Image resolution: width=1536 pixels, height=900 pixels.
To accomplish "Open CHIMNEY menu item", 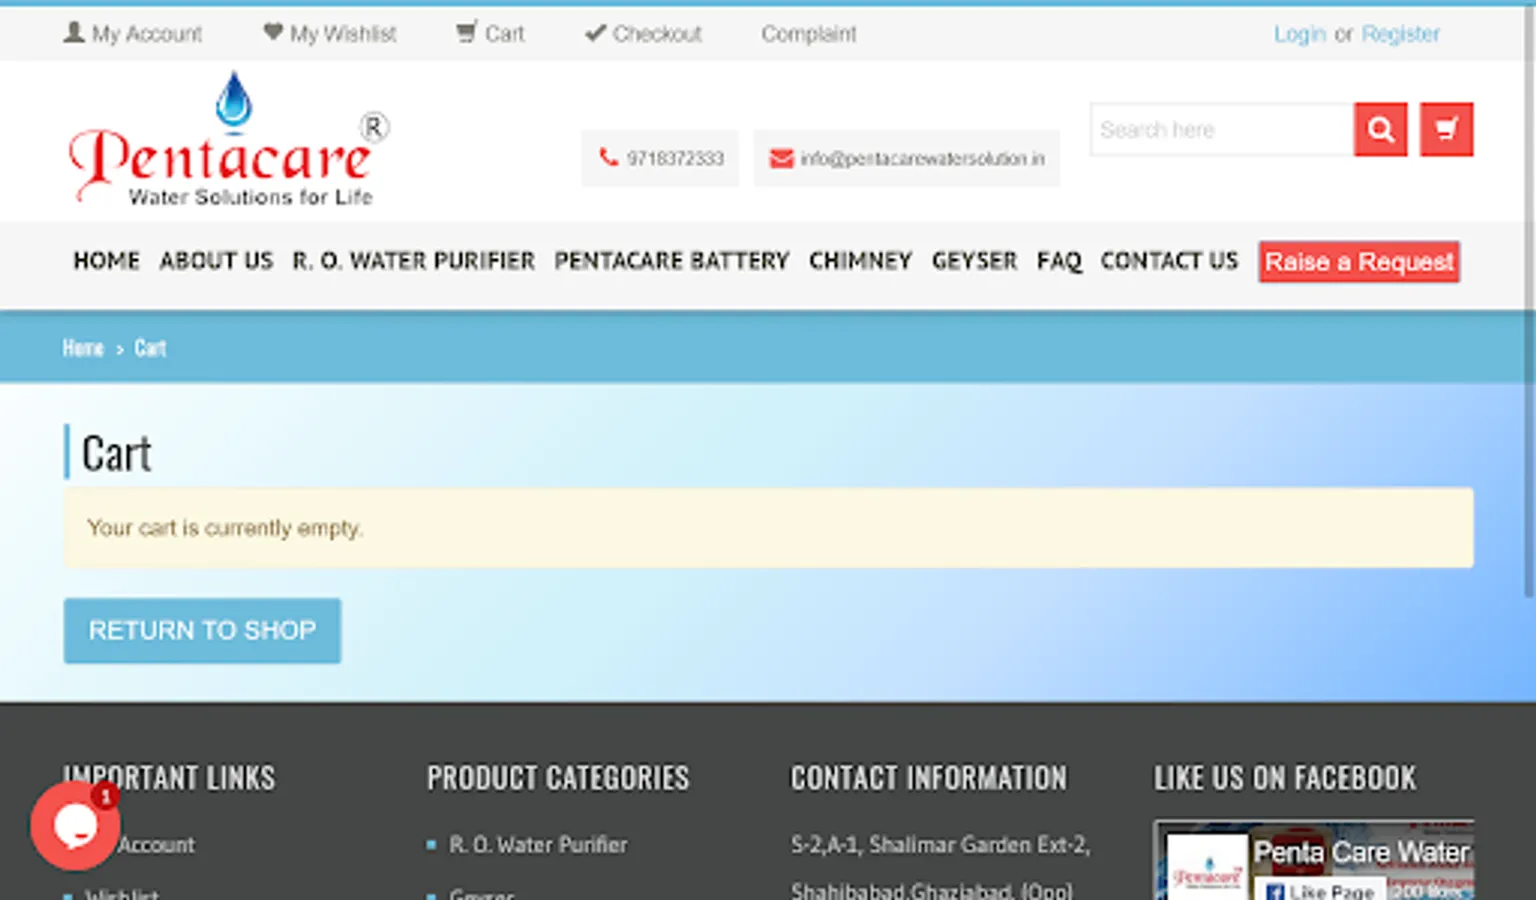I will [860, 261].
